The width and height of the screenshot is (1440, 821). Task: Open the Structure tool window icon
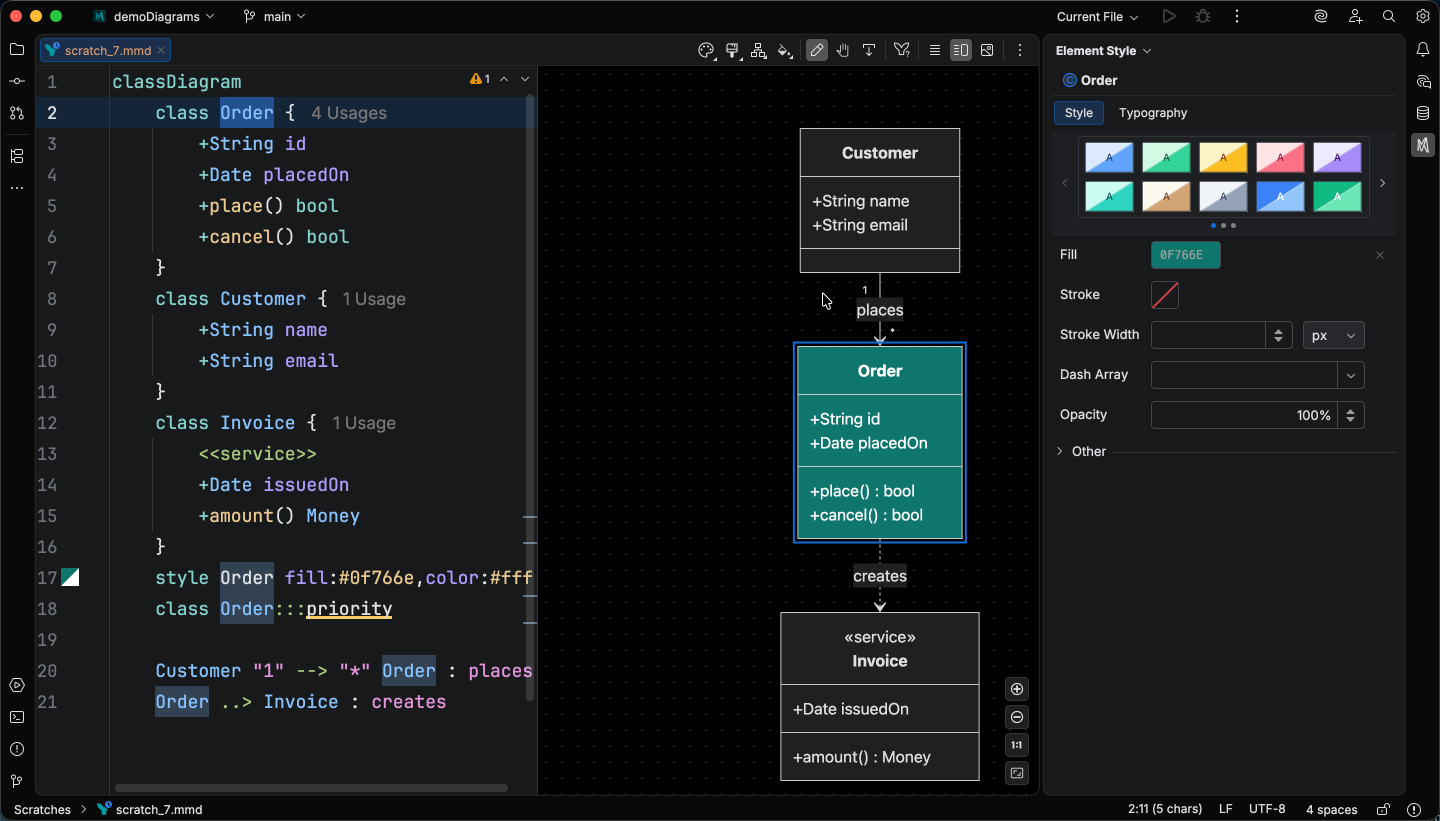[x=17, y=156]
